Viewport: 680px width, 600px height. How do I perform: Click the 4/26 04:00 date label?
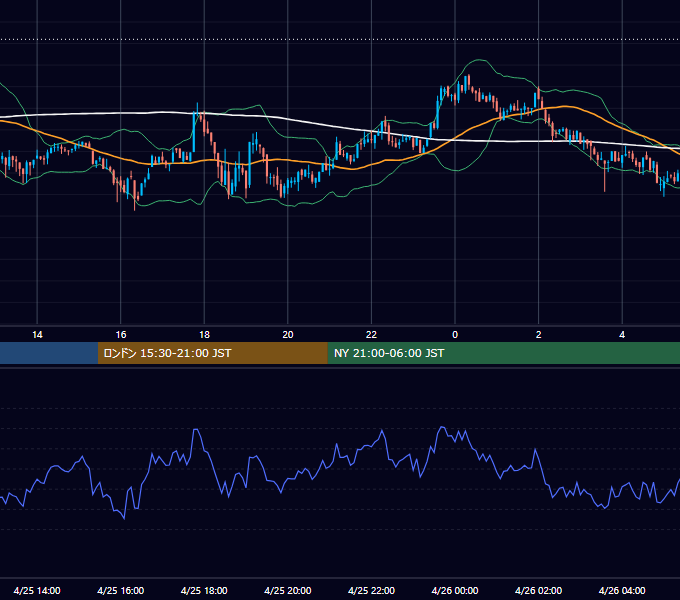[x=622, y=590]
